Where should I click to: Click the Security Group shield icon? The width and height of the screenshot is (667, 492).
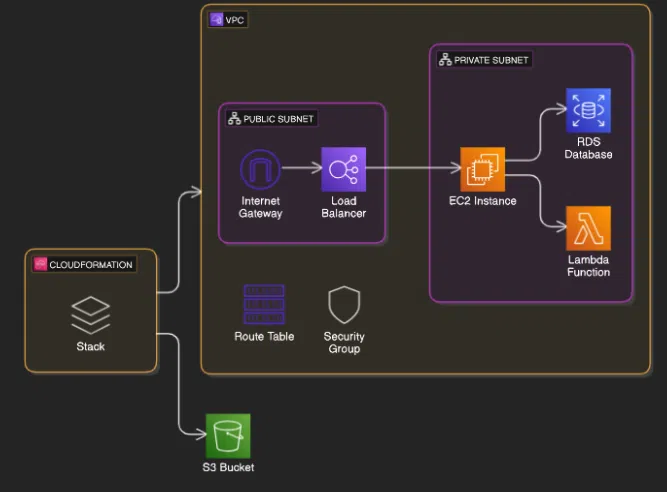point(344,305)
